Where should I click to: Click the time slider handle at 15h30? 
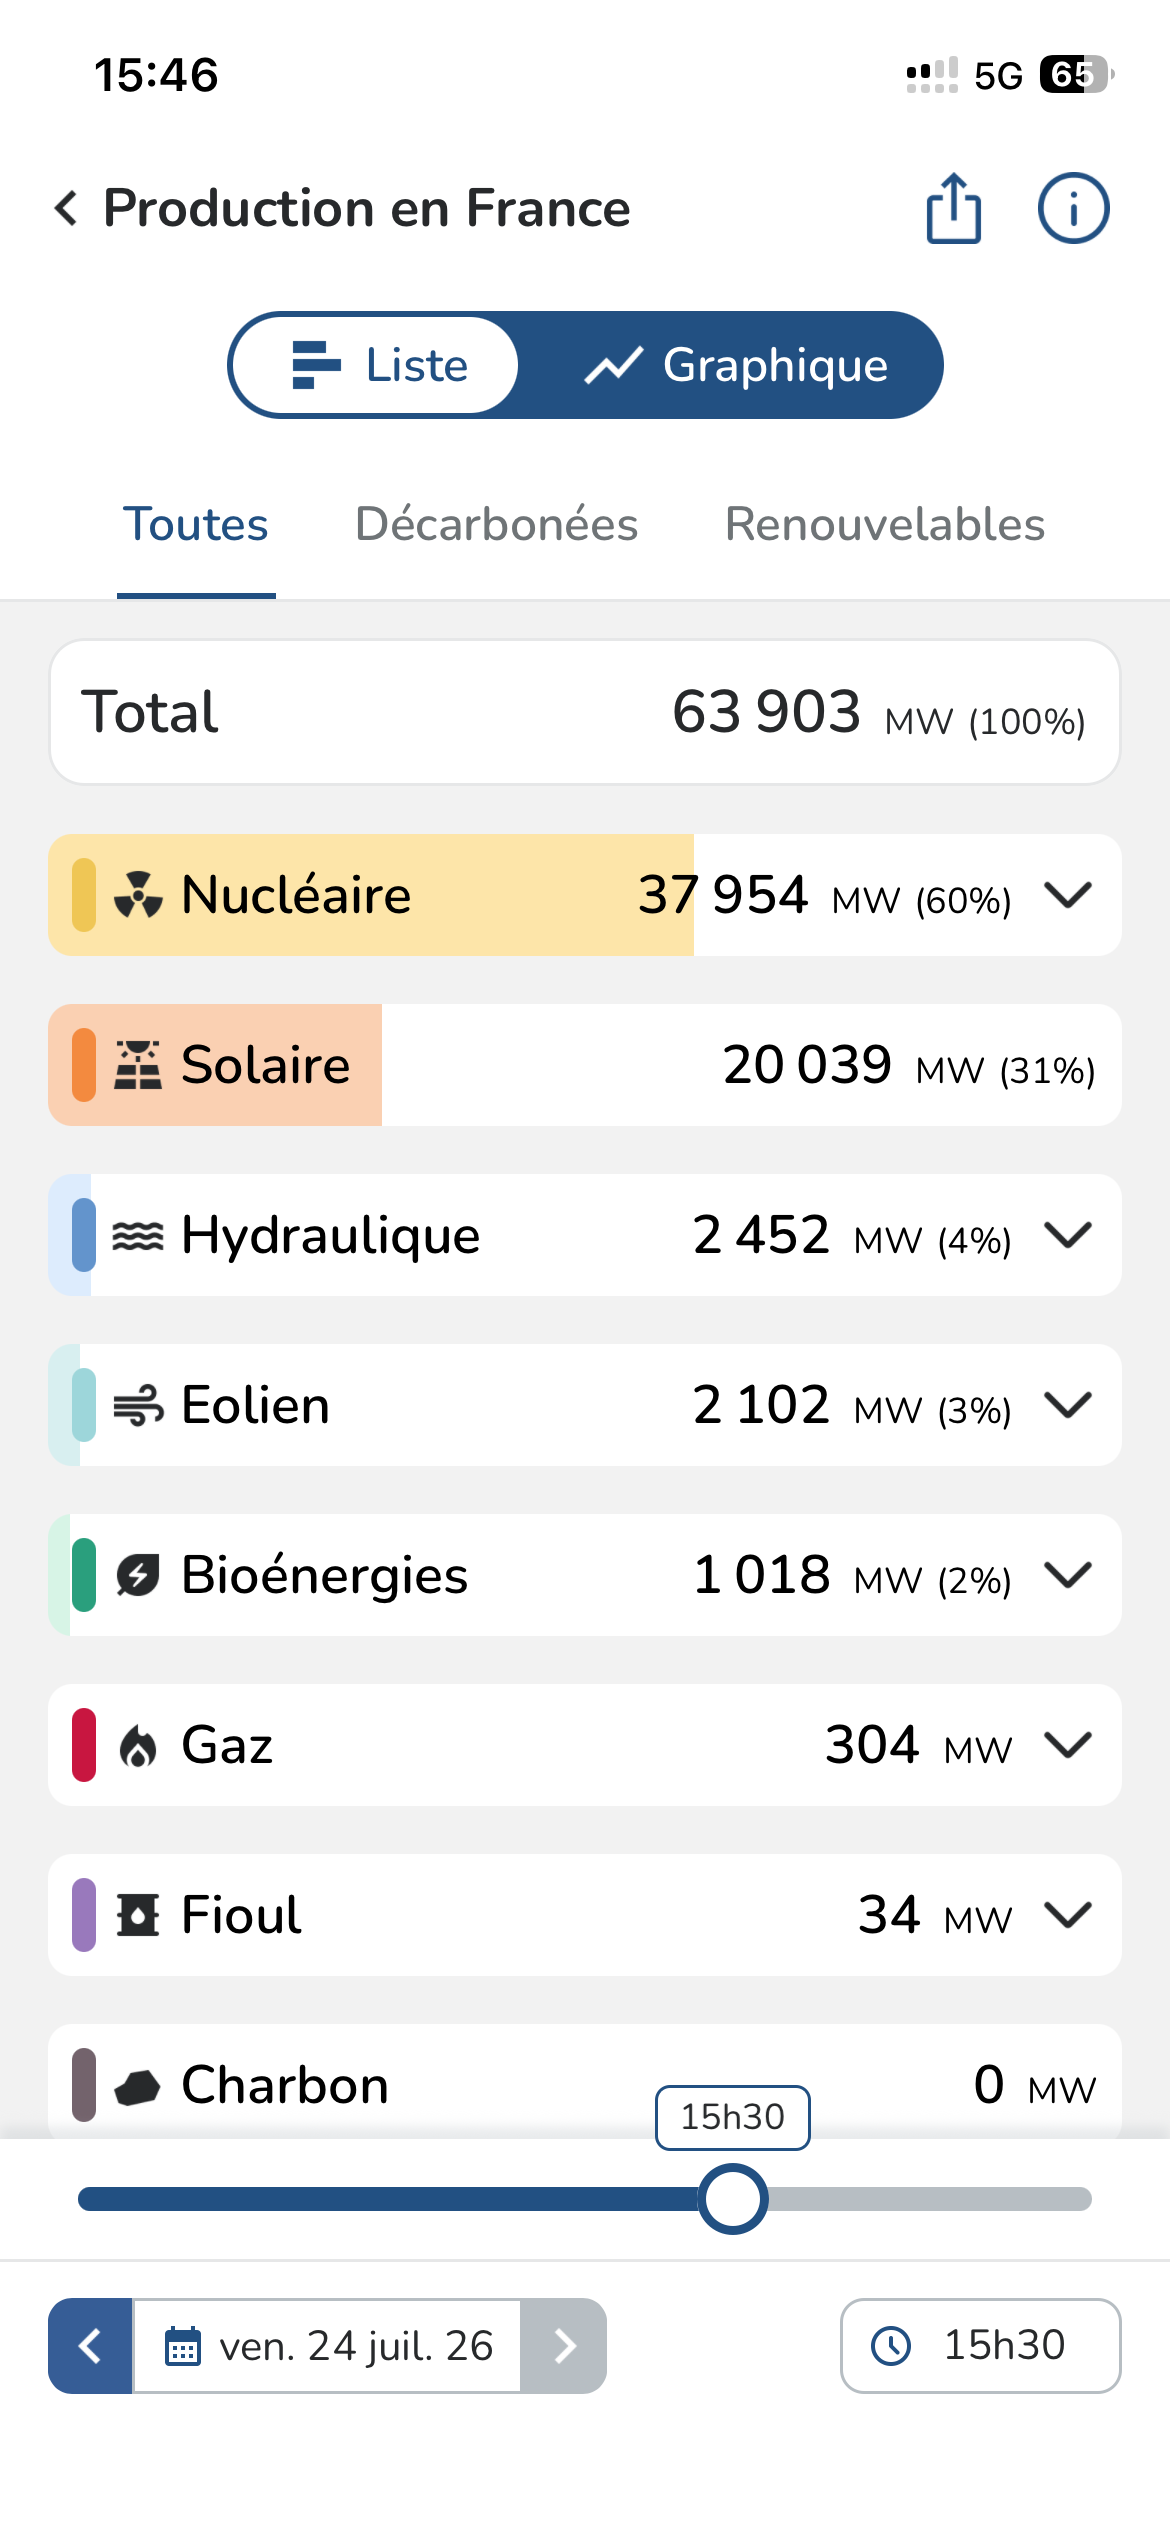pyautogui.click(x=733, y=2199)
